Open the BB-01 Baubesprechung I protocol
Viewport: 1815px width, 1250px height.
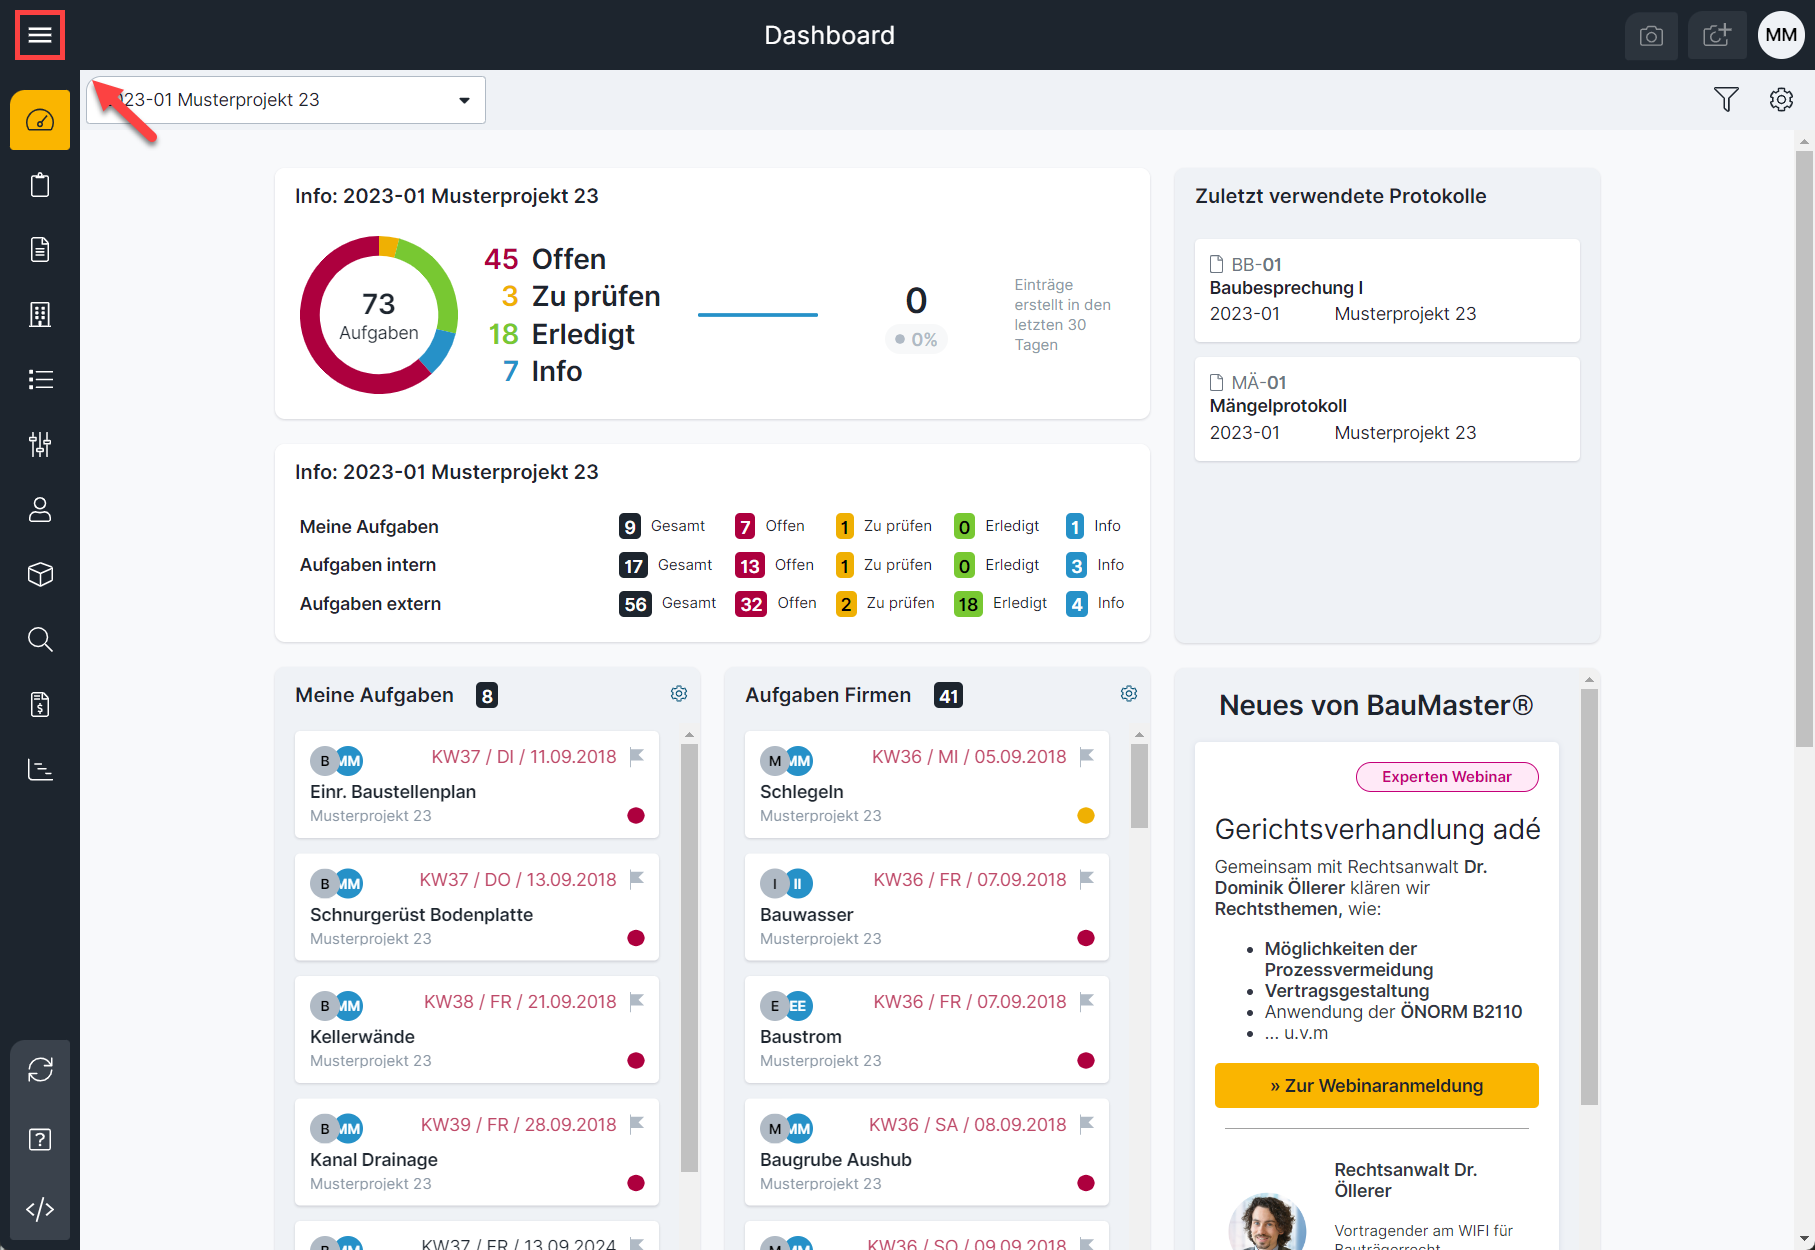click(1387, 290)
